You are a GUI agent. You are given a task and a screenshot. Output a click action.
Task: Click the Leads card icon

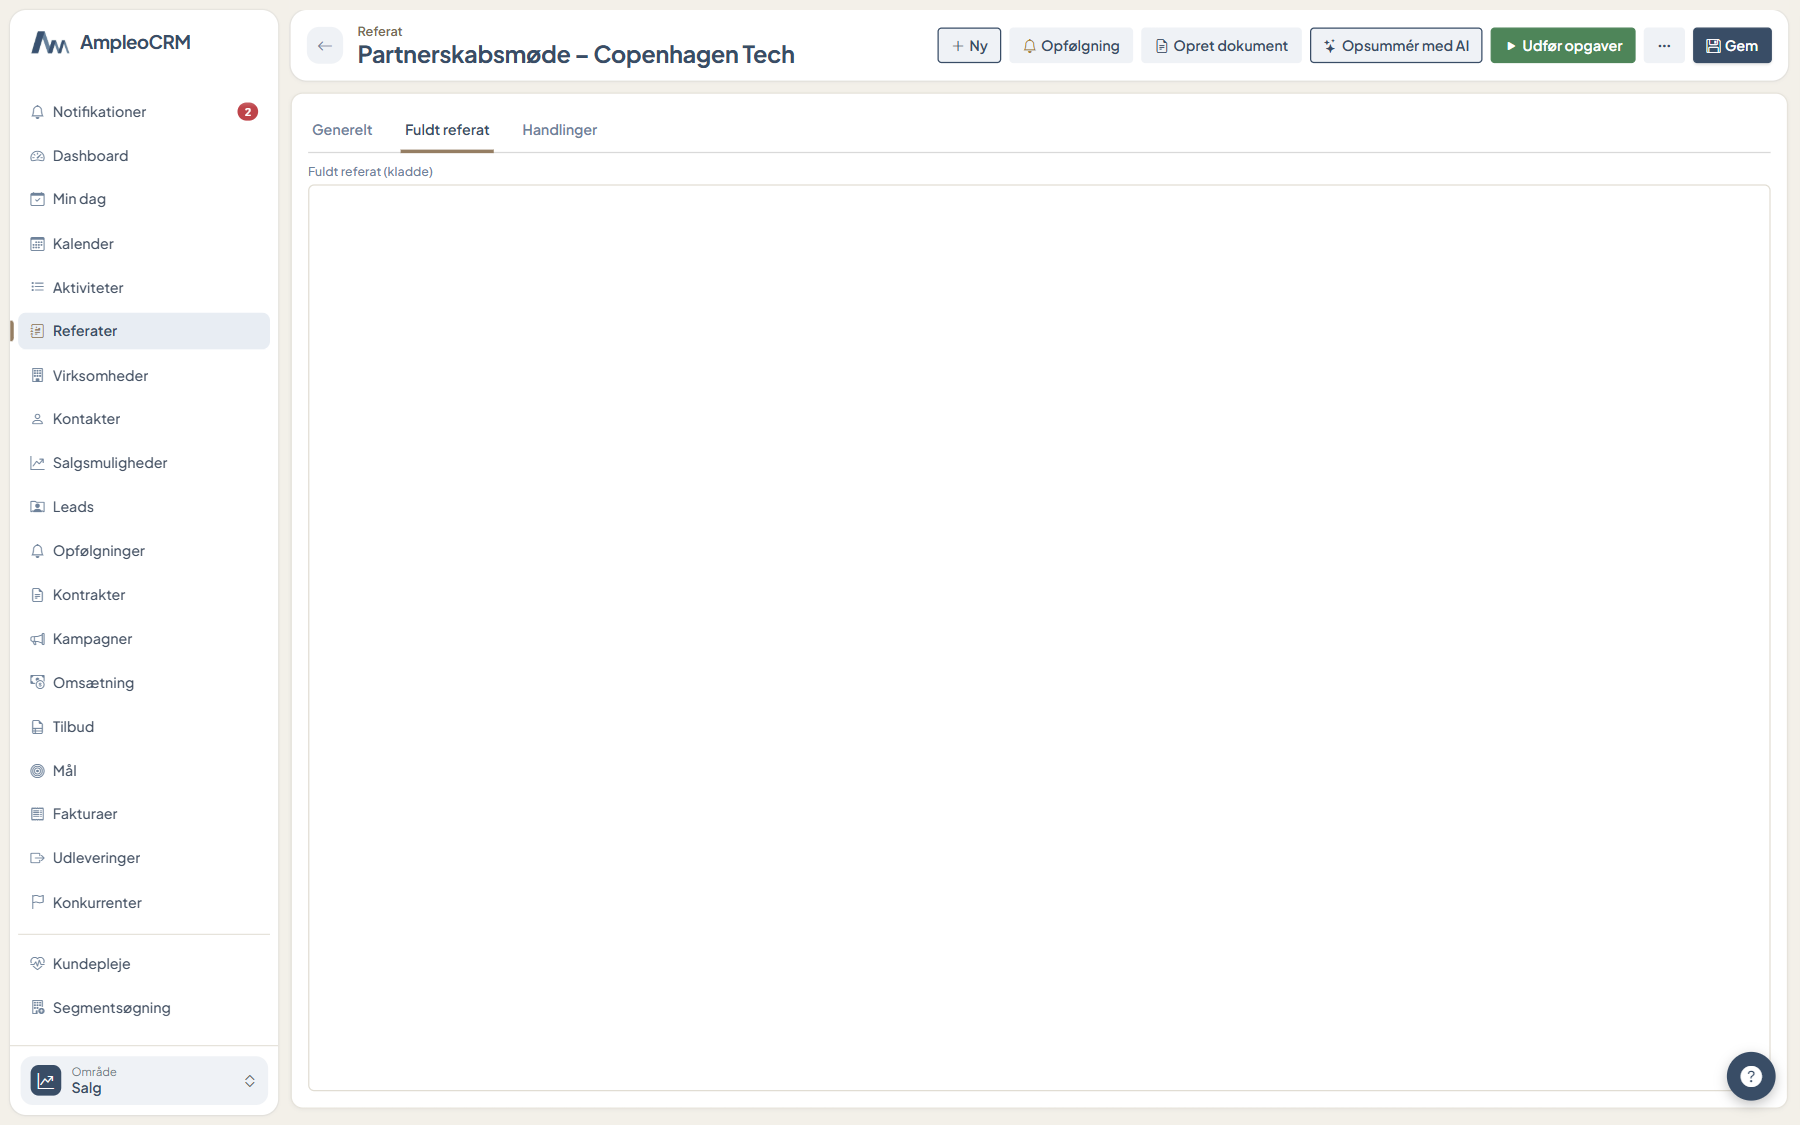pyautogui.click(x=37, y=507)
